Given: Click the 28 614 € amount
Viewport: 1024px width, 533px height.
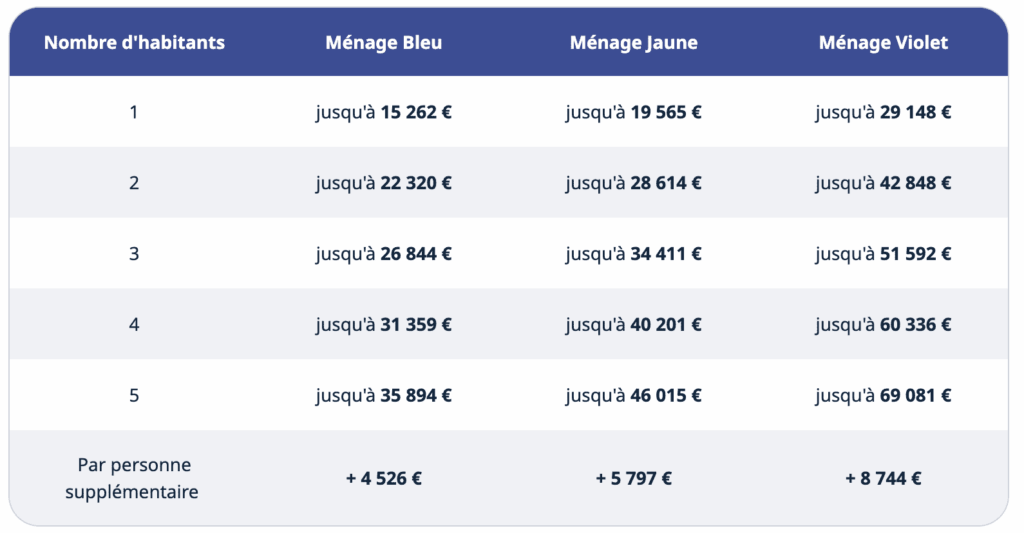Looking at the screenshot, I should pyautogui.click(x=665, y=183).
